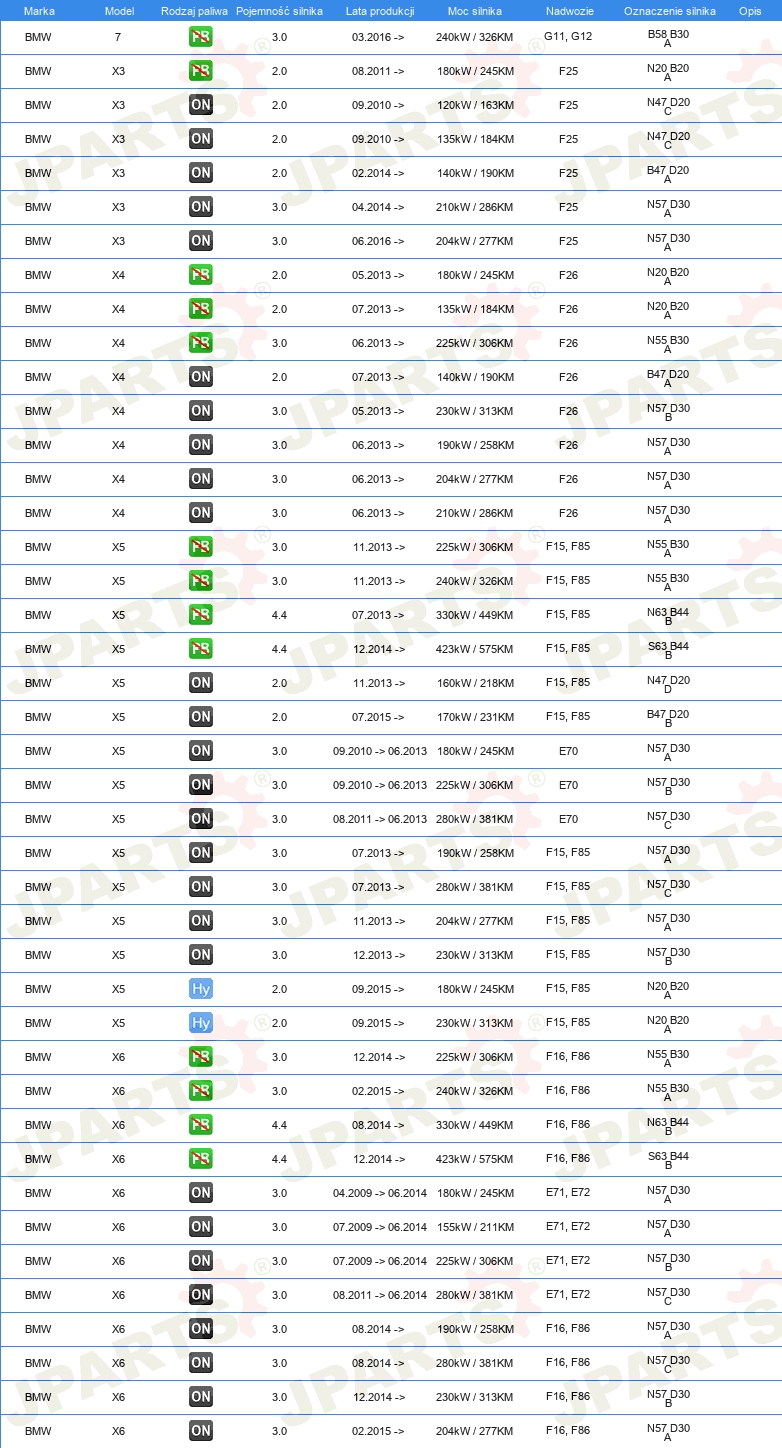Click the ON diesel icon for X3 135kW / 184KM

pyautogui.click(x=201, y=139)
